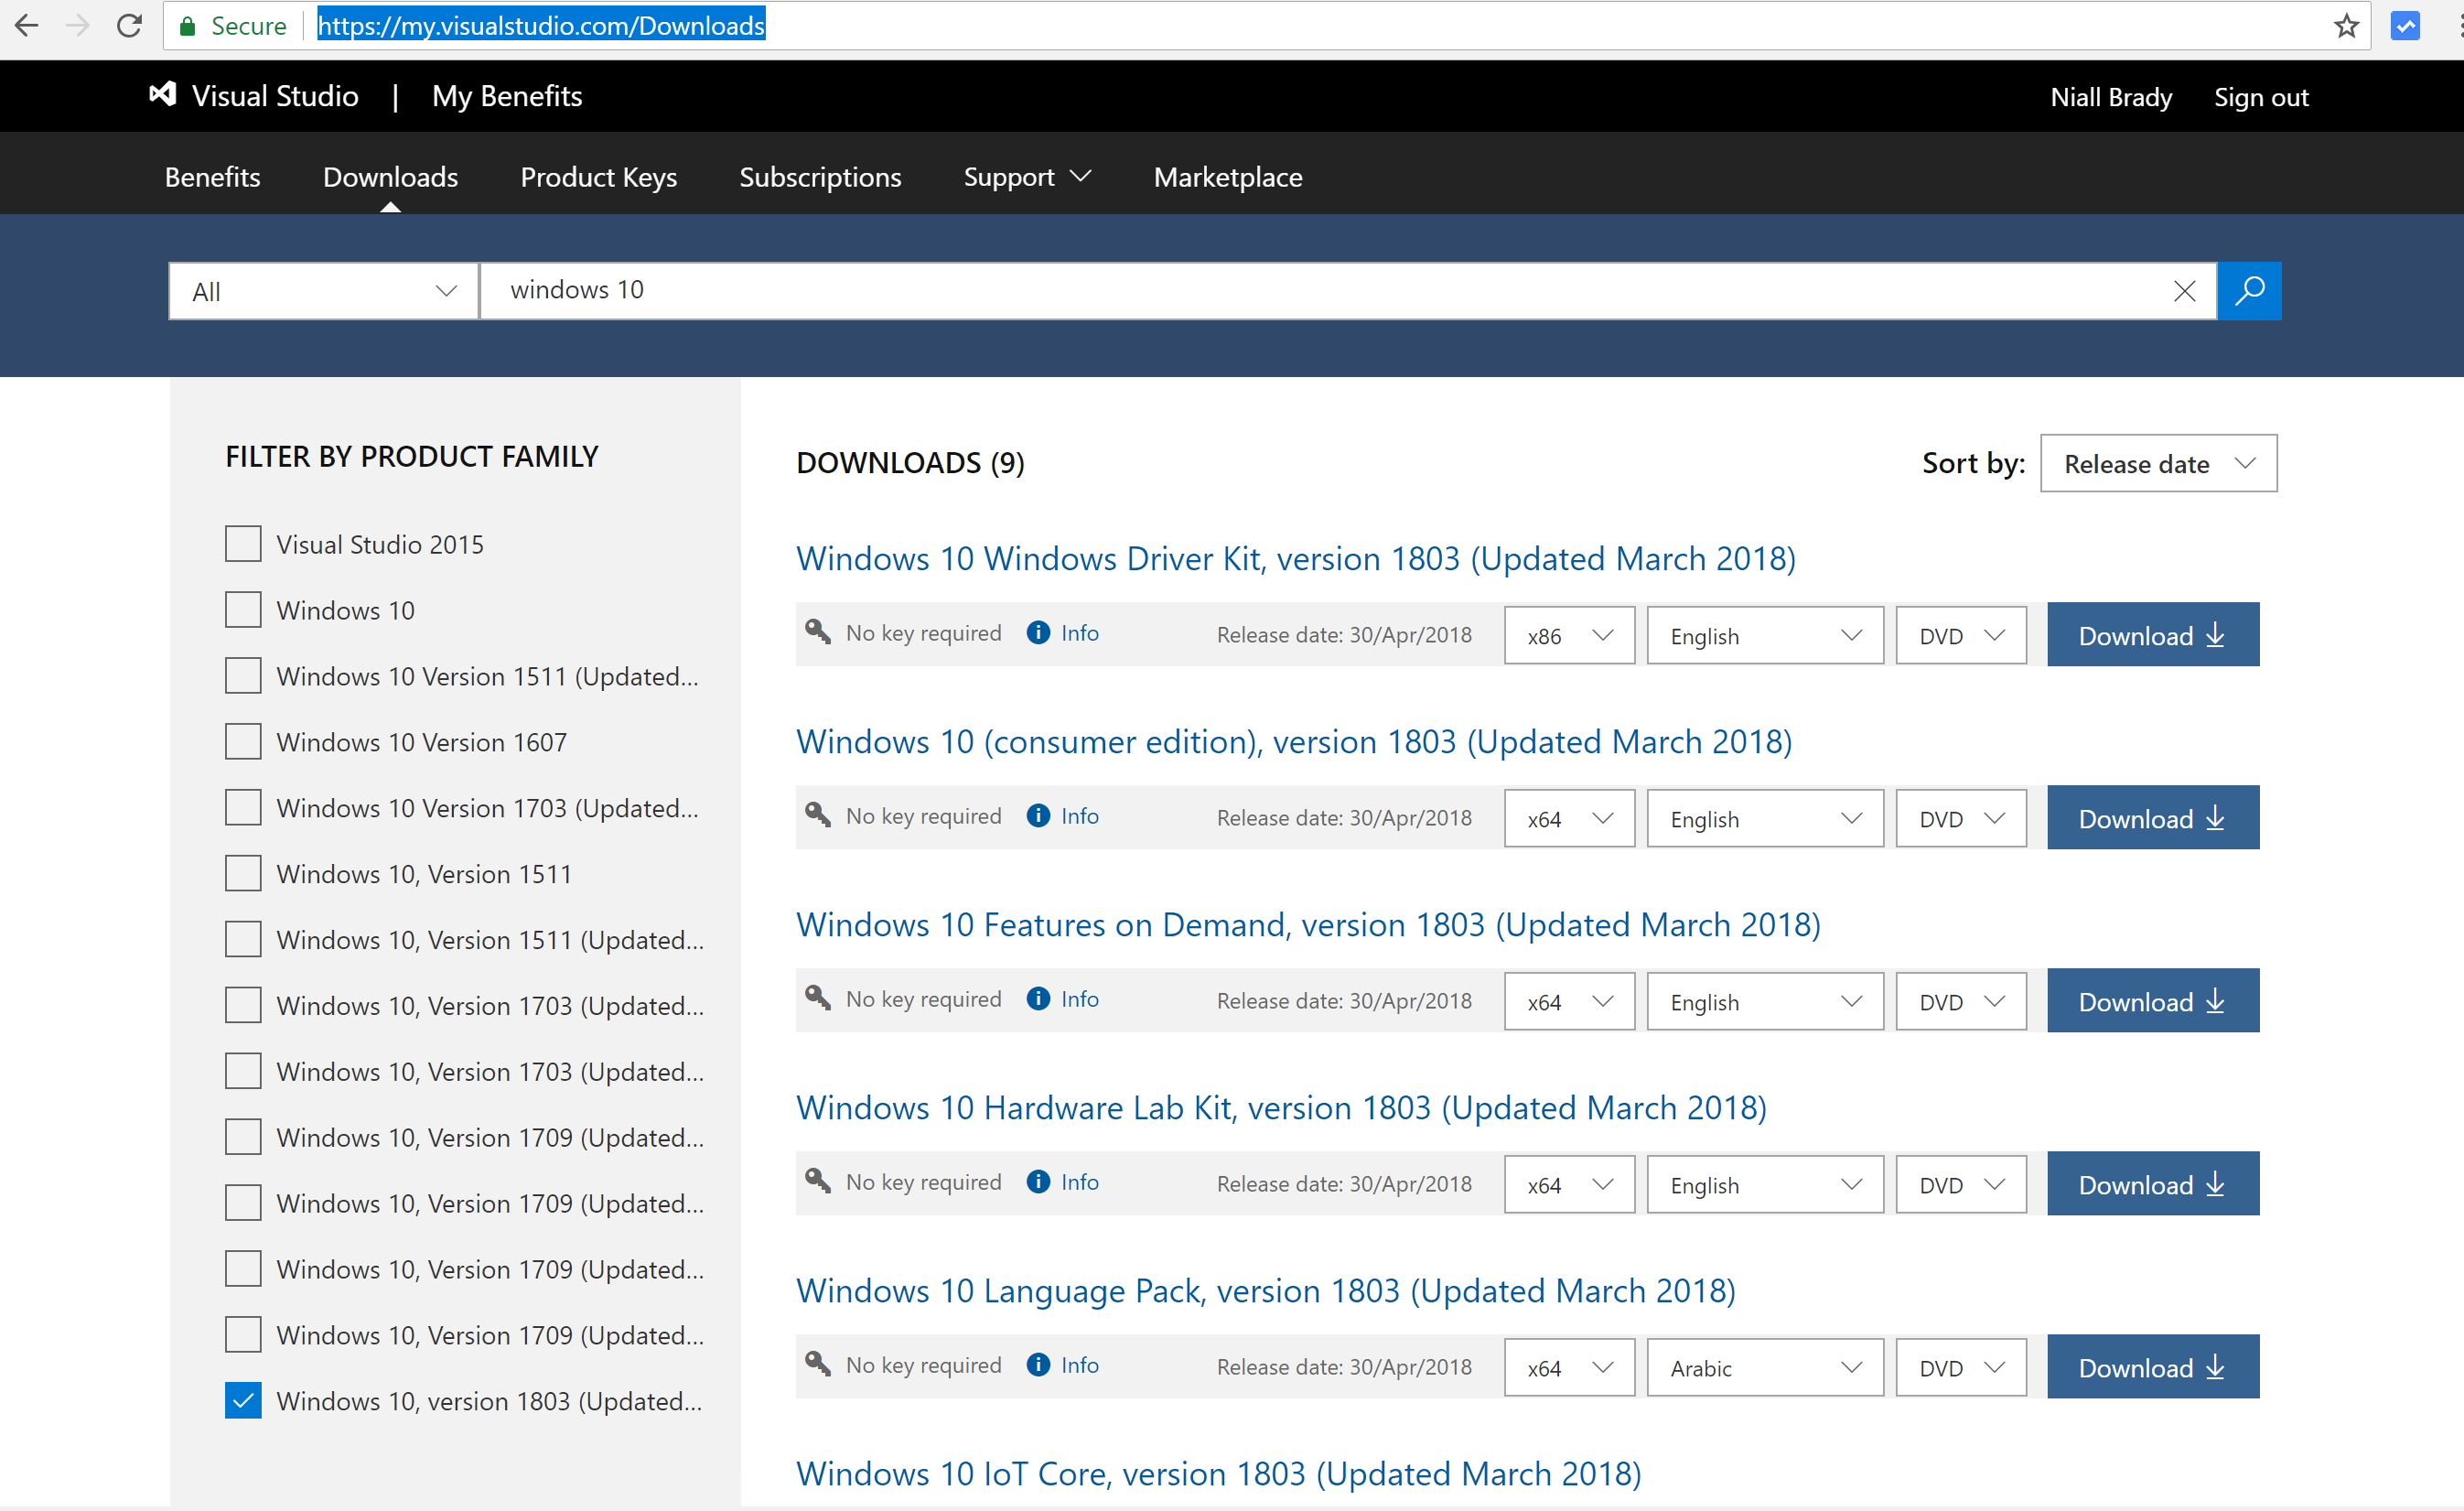The width and height of the screenshot is (2464, 1511).
Task: Open the Downloads tab
Action: tap(390, 177)
